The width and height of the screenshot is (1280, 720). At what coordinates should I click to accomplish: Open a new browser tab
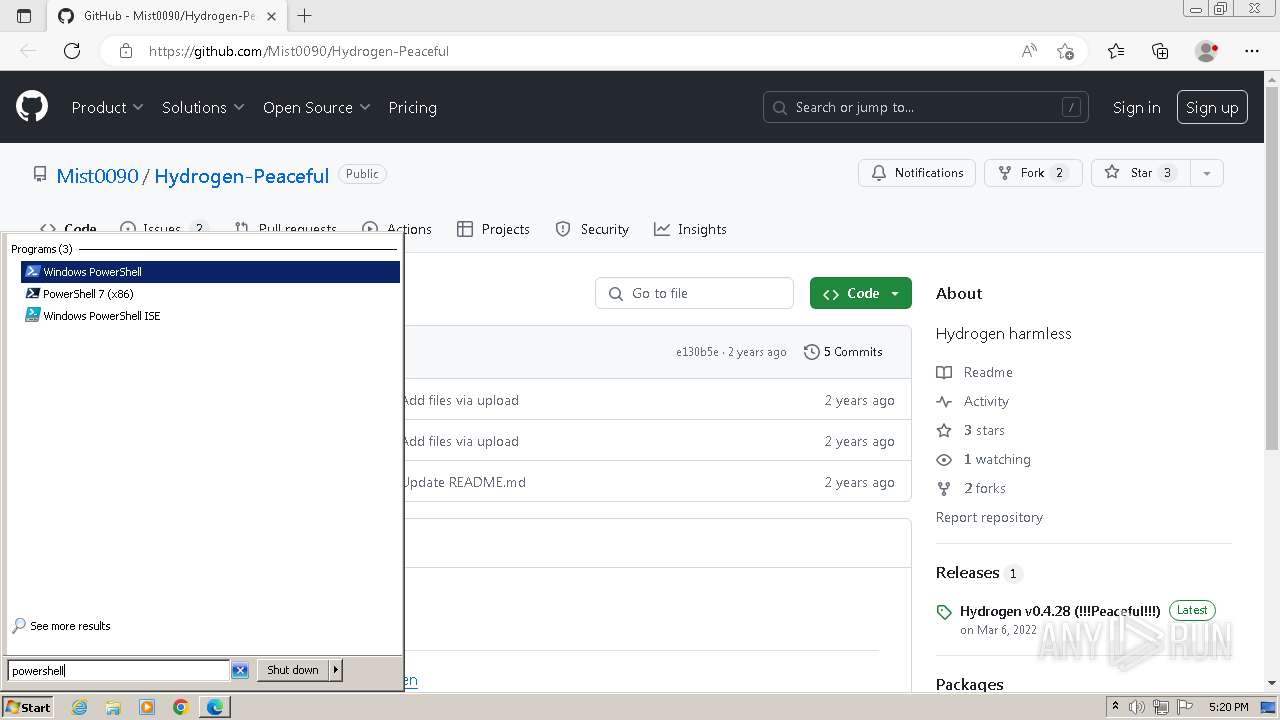[x=305, y=16]
